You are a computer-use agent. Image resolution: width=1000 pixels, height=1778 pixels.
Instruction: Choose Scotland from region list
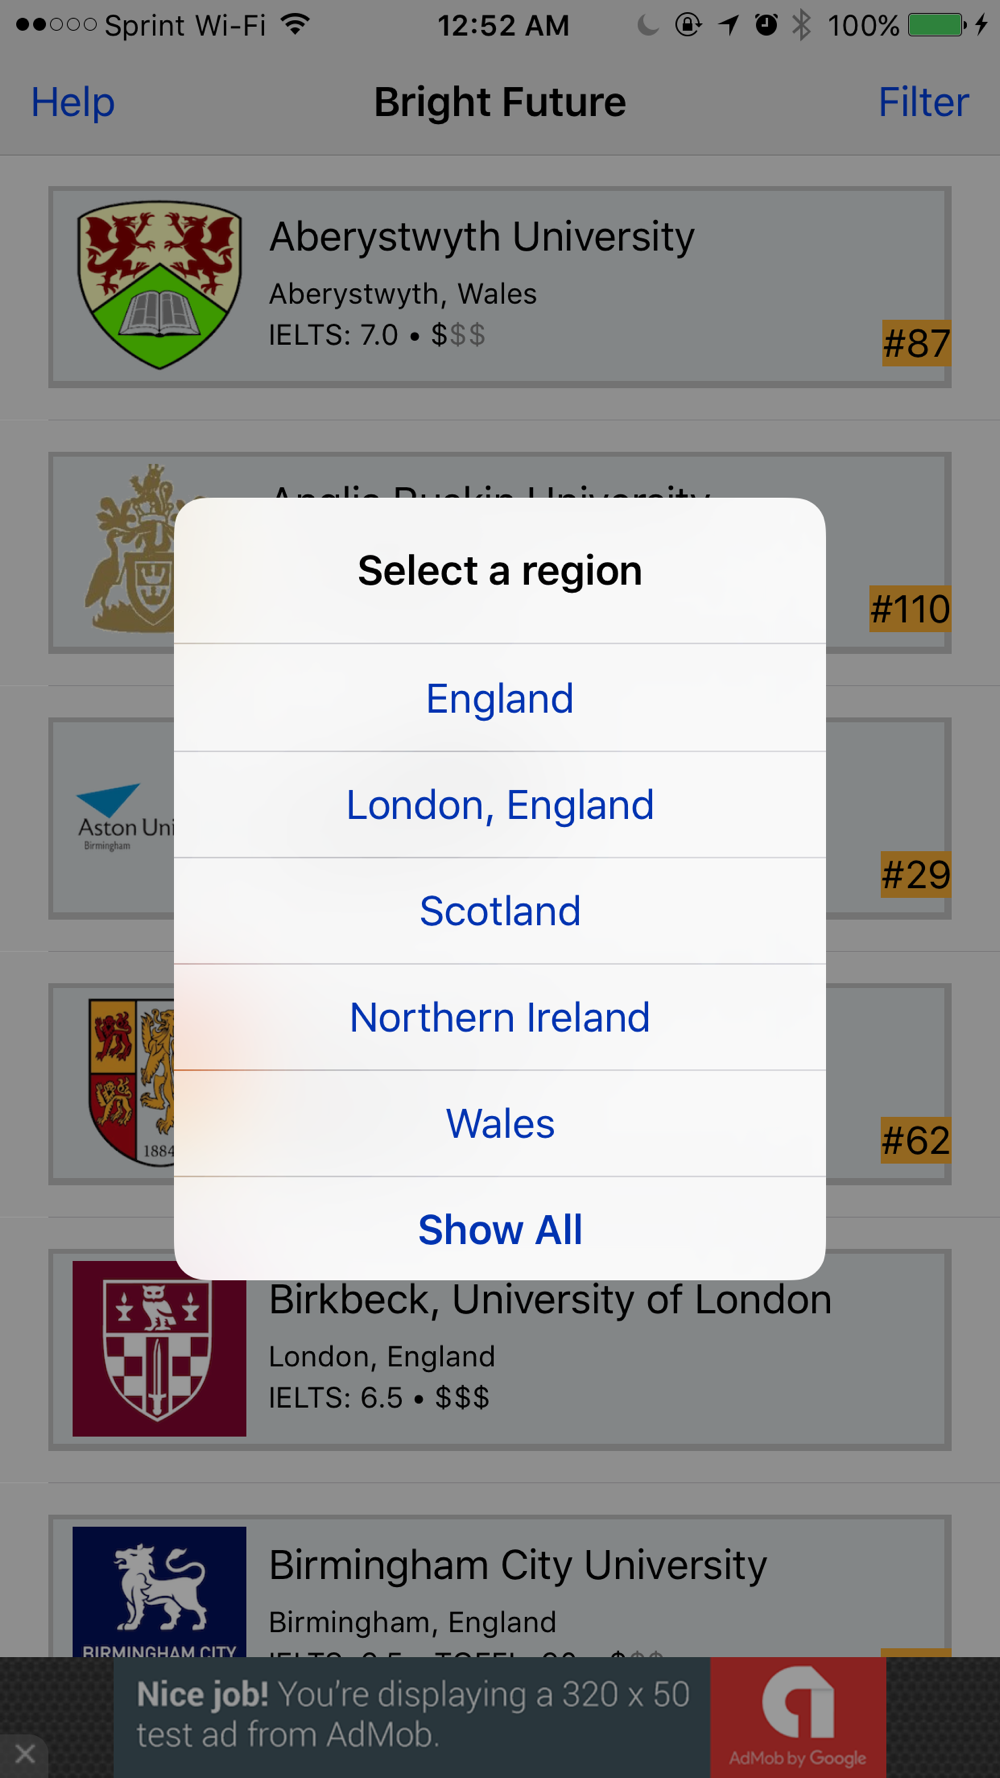[x=500, y=911]
